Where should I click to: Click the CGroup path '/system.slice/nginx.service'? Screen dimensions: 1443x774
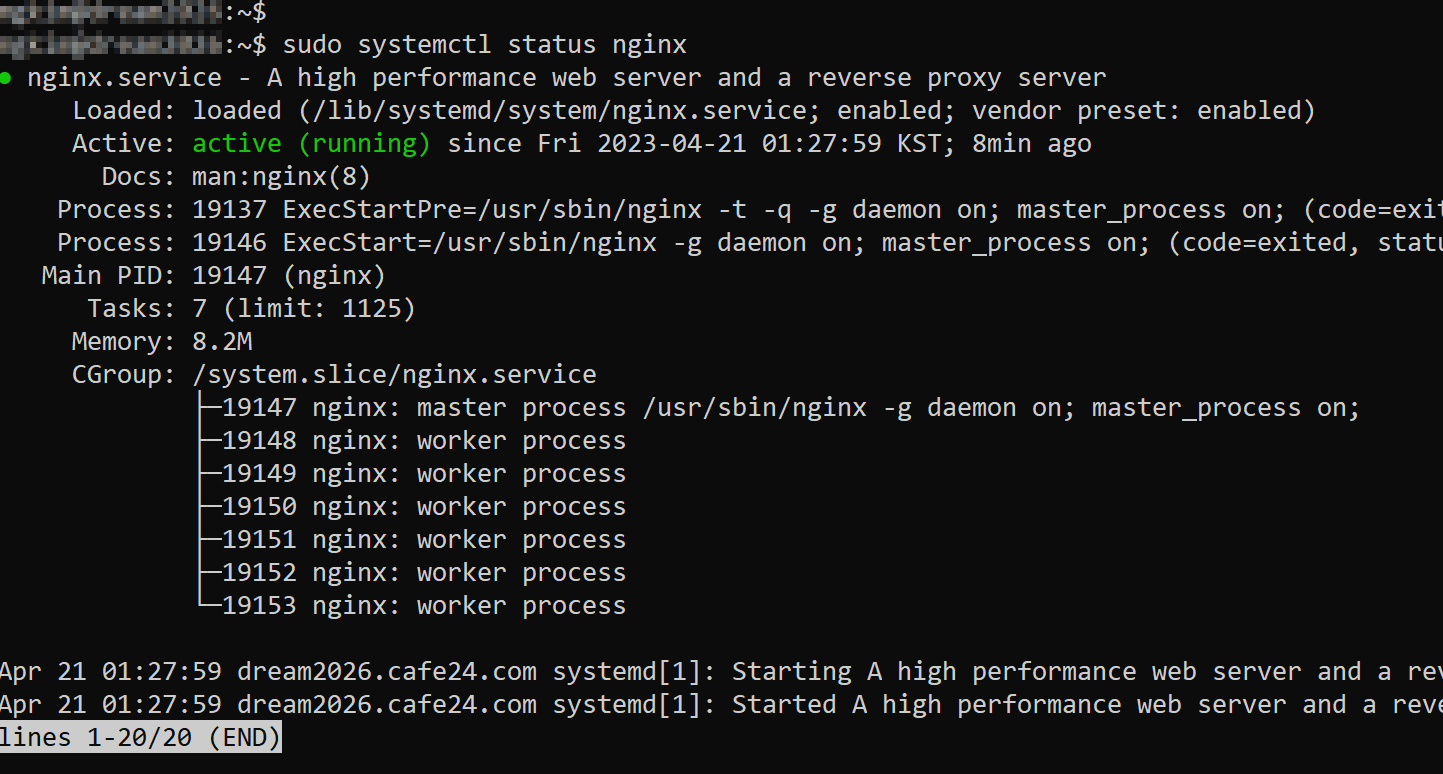click(x=394, y=375)
